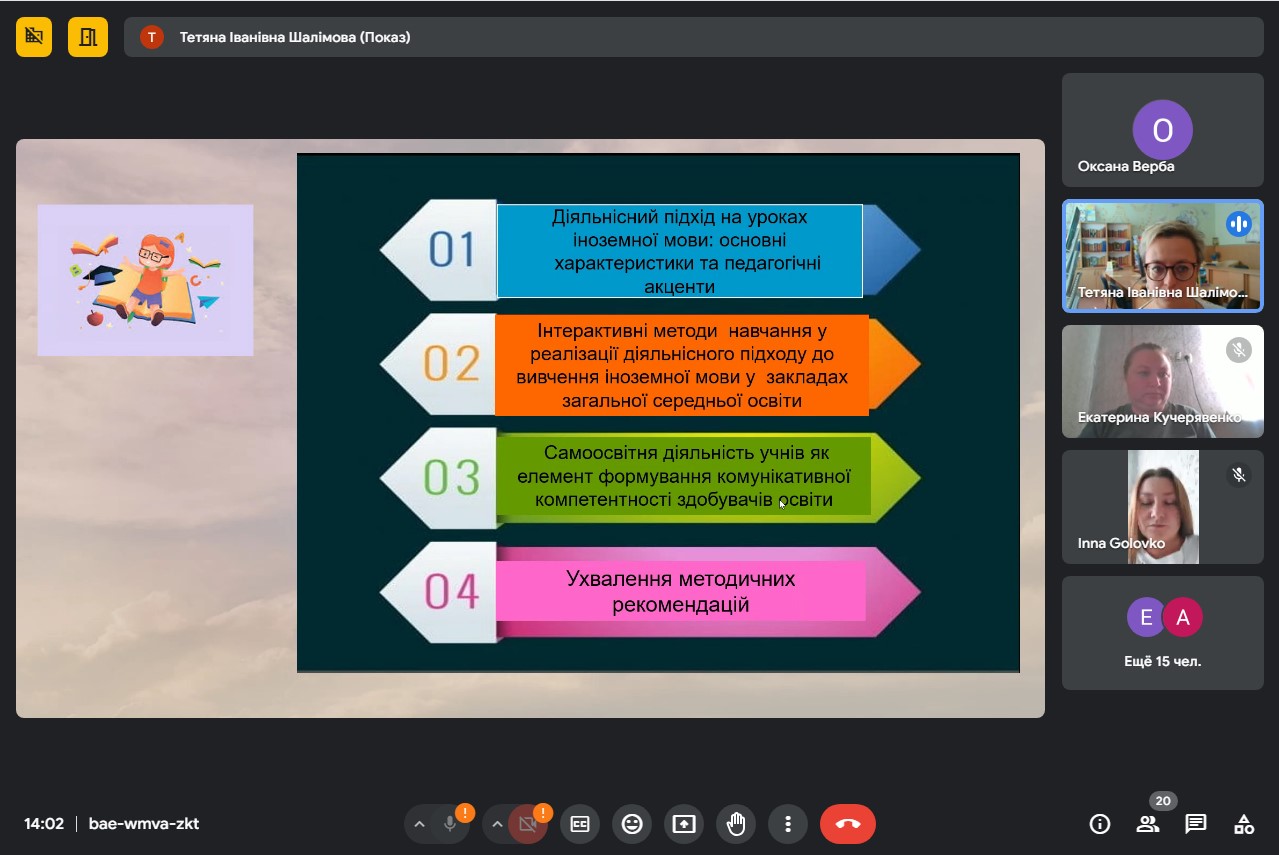
Task: Click the muted mic icon on Екатерина Кучерявенко's tile
Action: pos(1239,349)
